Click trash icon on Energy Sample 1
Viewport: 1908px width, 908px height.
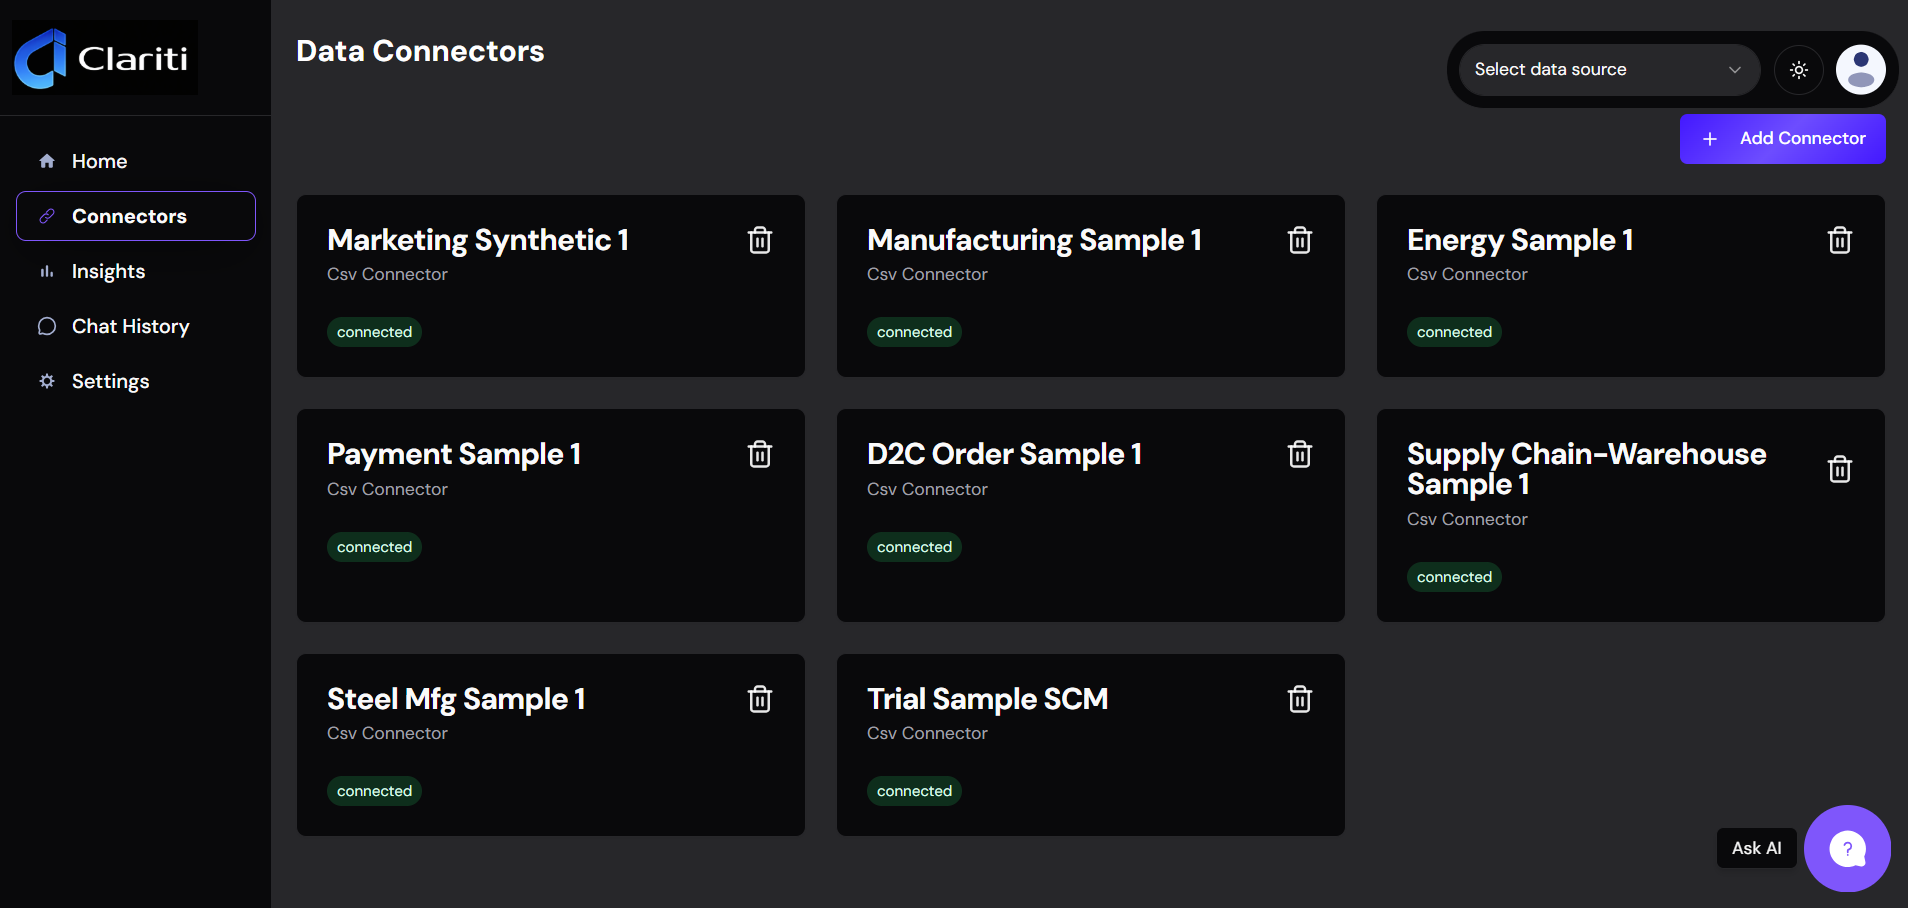point(1840,240)
